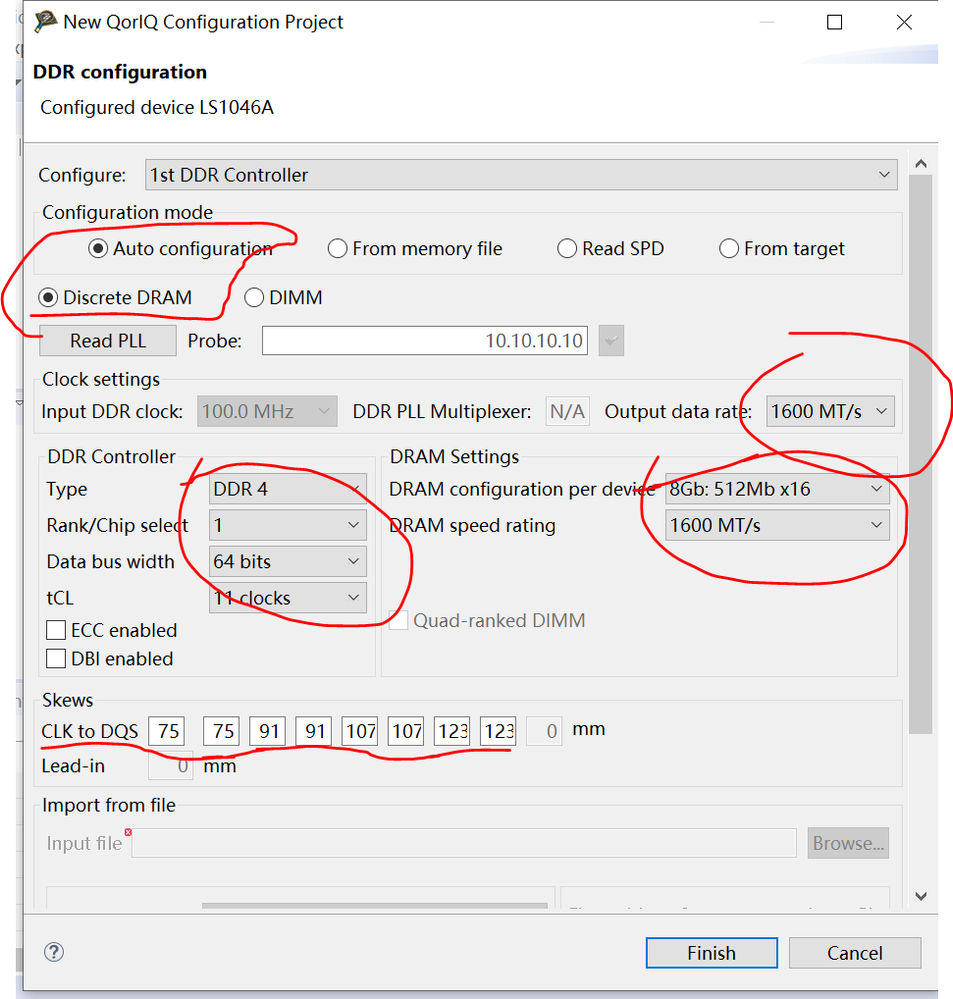953x999 pixels.
Task: Close the New QorIQ Configuration Project window
Action: click(904, 22)
